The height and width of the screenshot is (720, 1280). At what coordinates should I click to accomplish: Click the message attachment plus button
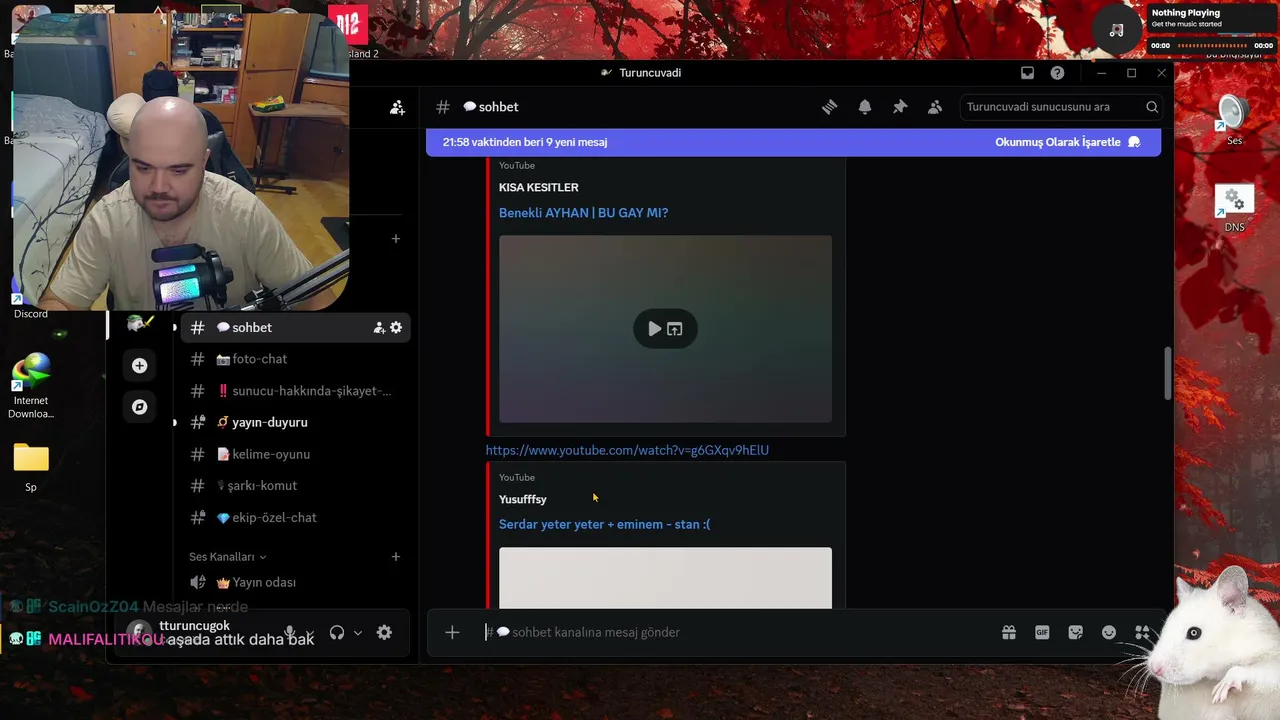point(452,632)
